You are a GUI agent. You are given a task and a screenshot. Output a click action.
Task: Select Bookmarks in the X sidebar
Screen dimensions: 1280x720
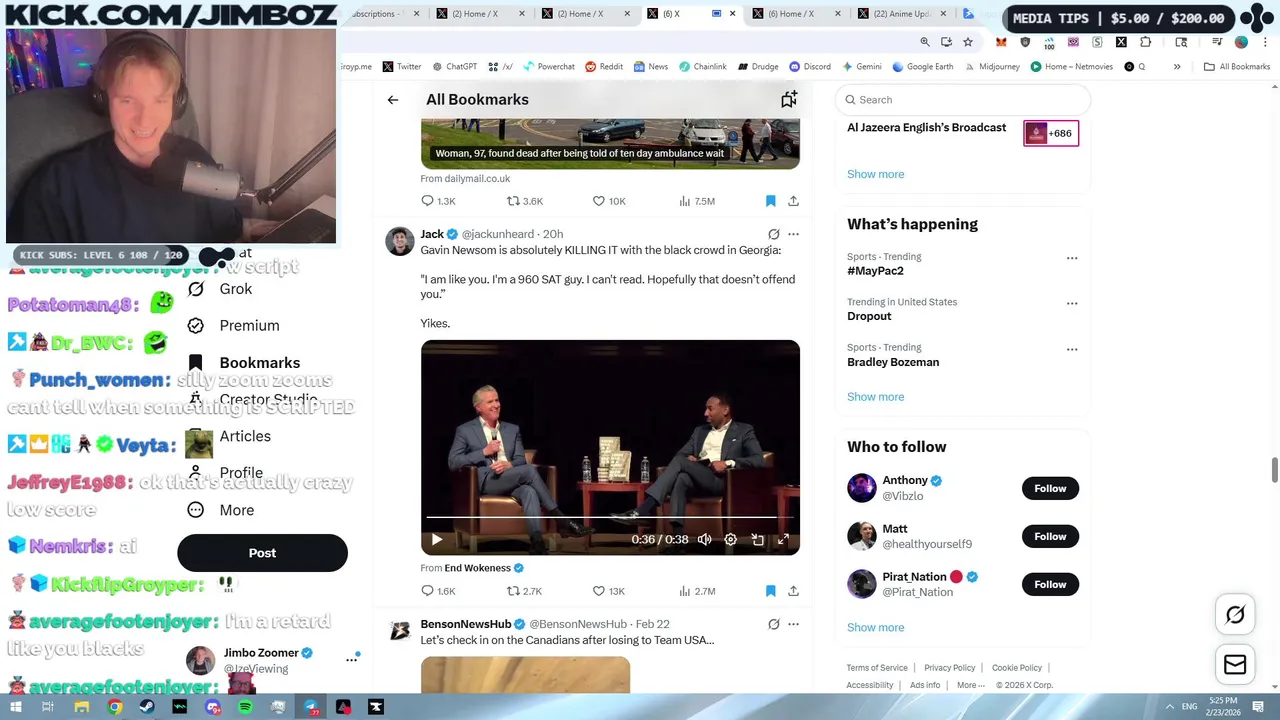point(244,363)
